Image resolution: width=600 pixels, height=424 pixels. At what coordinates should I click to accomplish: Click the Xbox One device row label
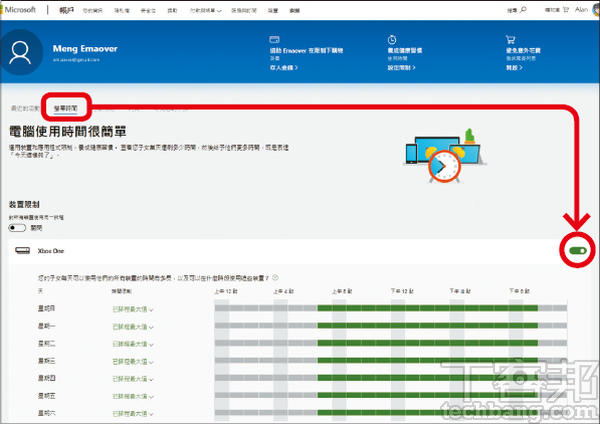tap(51, 251)
